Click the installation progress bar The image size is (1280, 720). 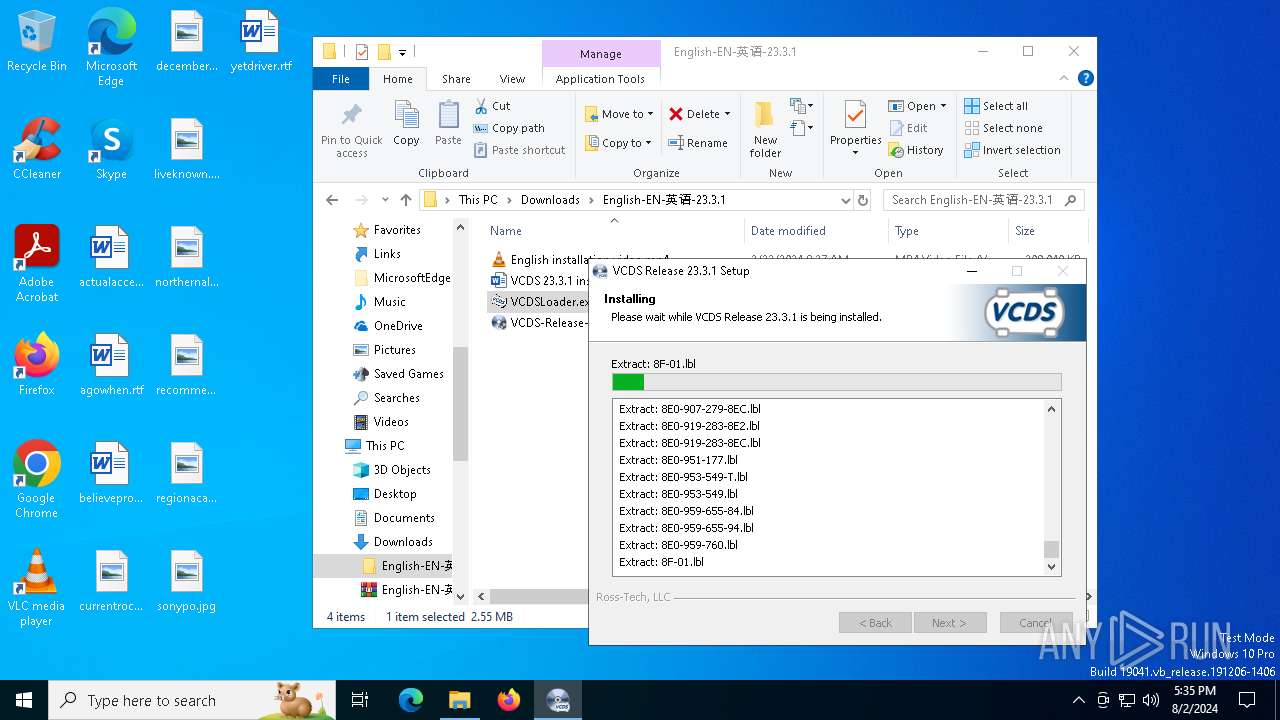click(836, 382)
